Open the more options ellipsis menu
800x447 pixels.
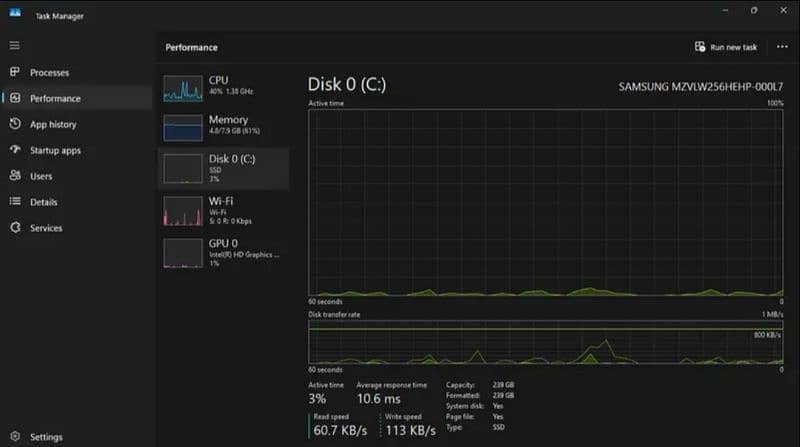pos(780,47)
